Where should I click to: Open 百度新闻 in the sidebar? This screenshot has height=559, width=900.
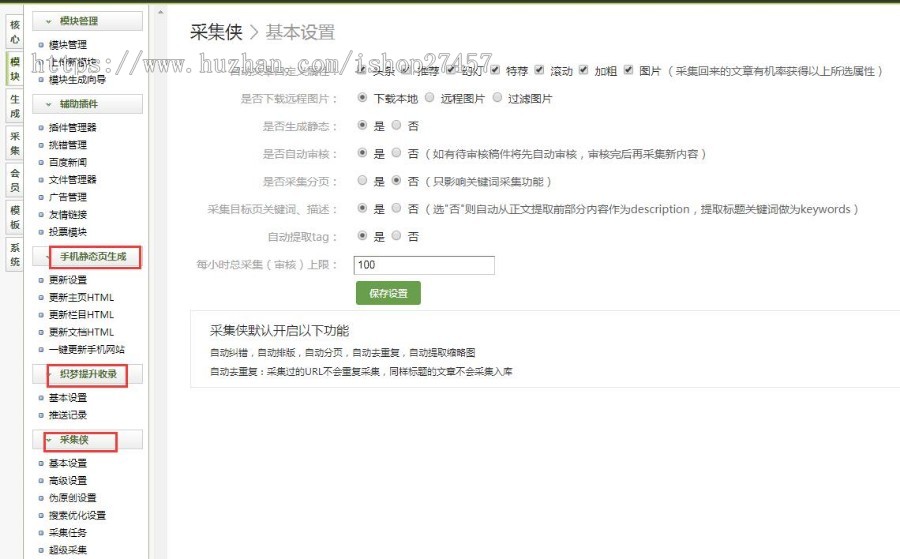click(x=68, y=162)
